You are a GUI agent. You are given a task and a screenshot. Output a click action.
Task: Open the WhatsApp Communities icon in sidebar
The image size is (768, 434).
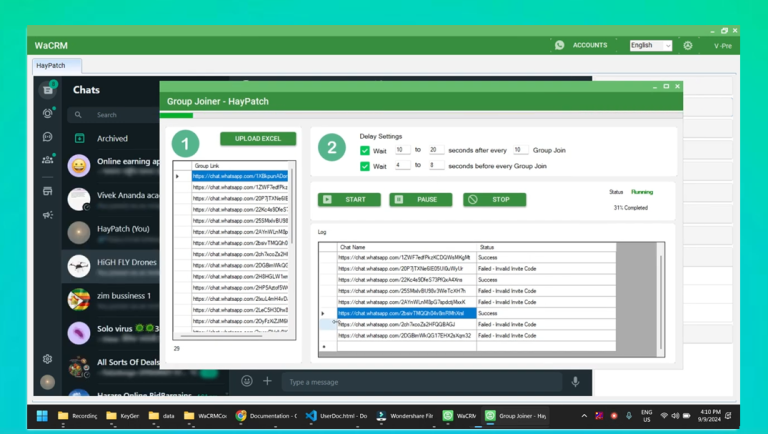tap(47, 159)
